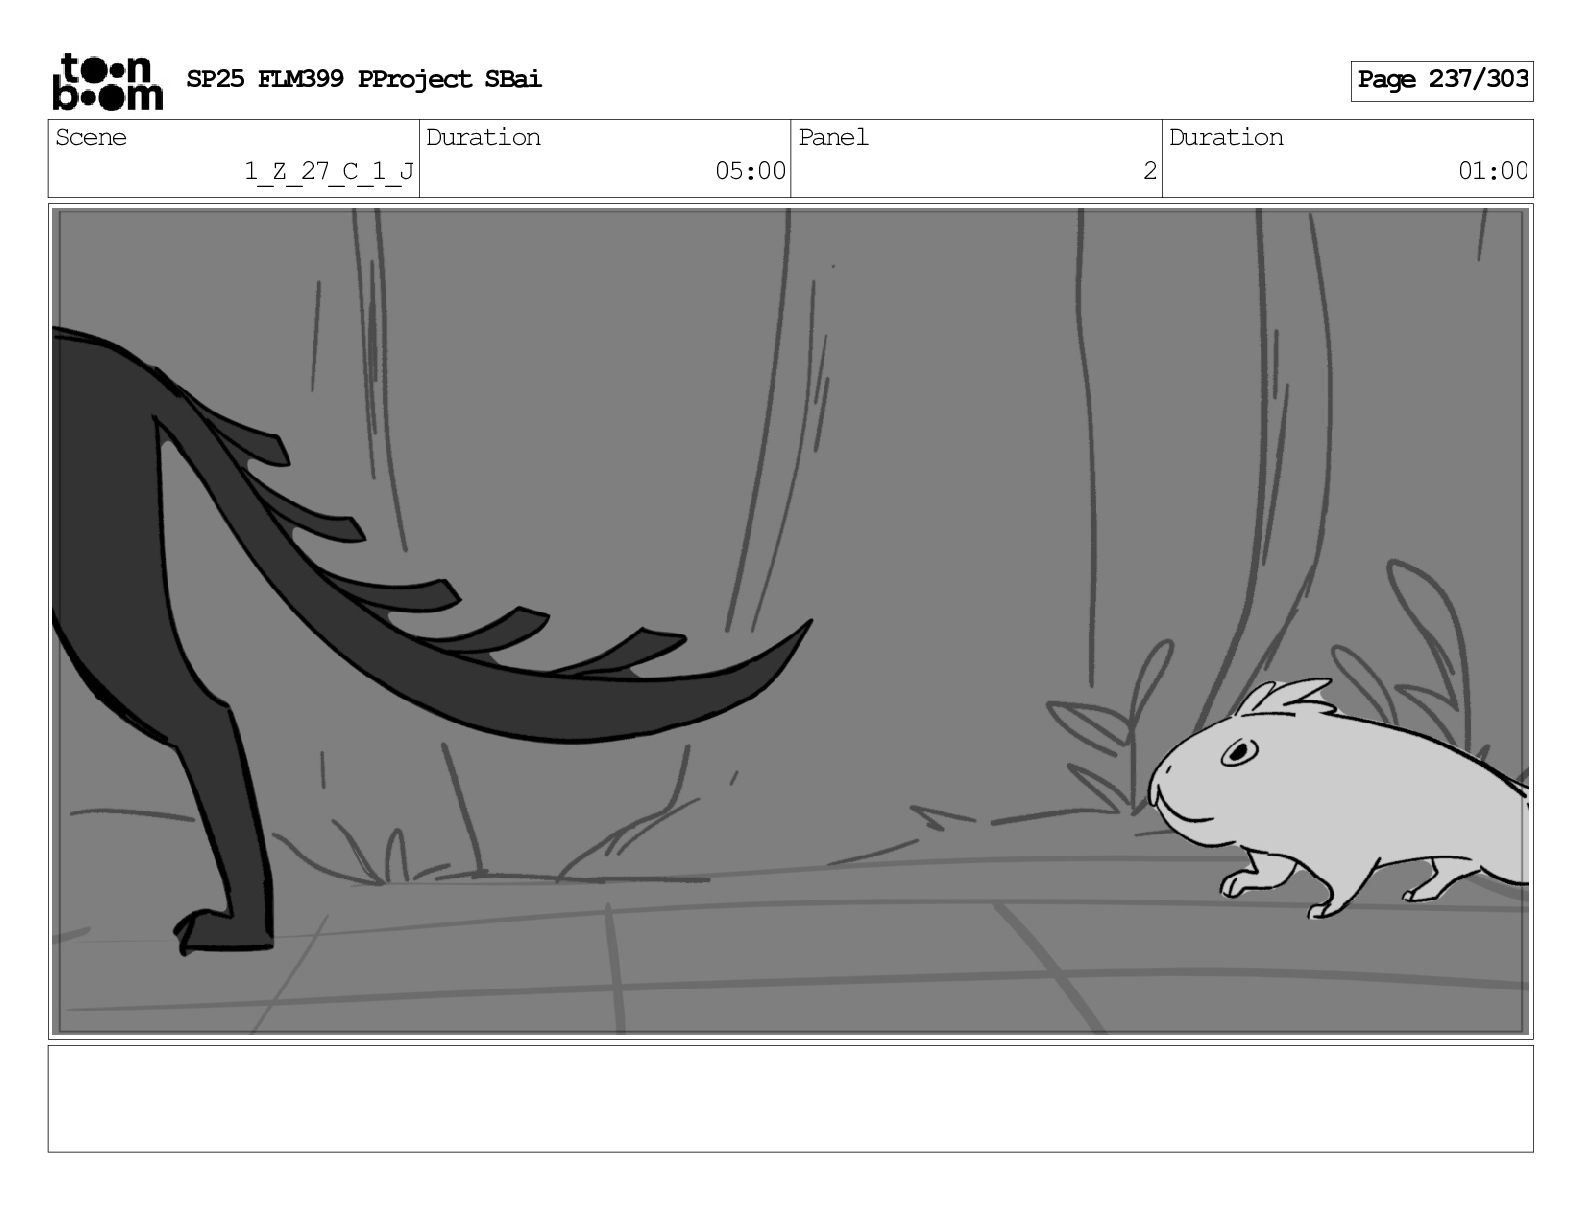The image size is (1584, 1224).
Task: Select scene name '1_Z_27_C_1_J'
Action: 329,172
